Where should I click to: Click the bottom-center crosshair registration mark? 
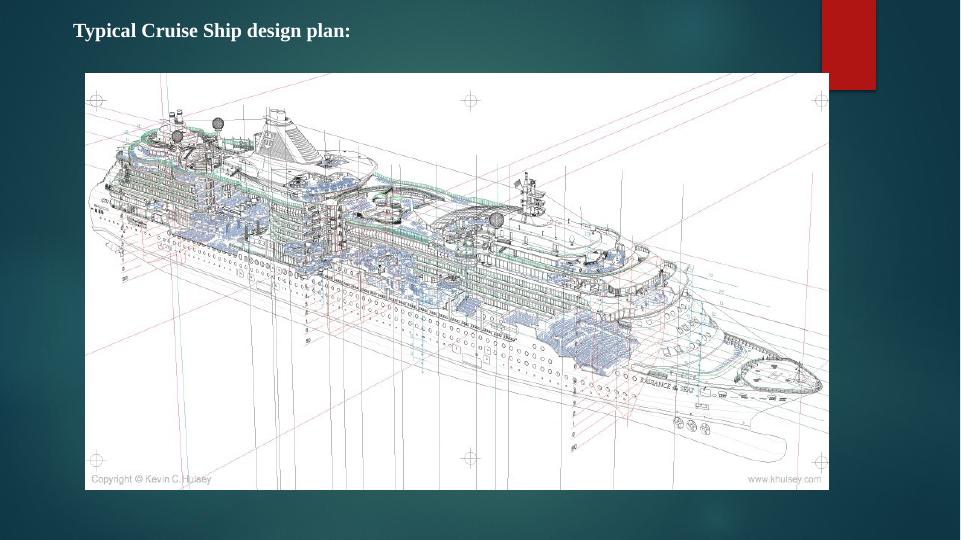tap(471, 458)
